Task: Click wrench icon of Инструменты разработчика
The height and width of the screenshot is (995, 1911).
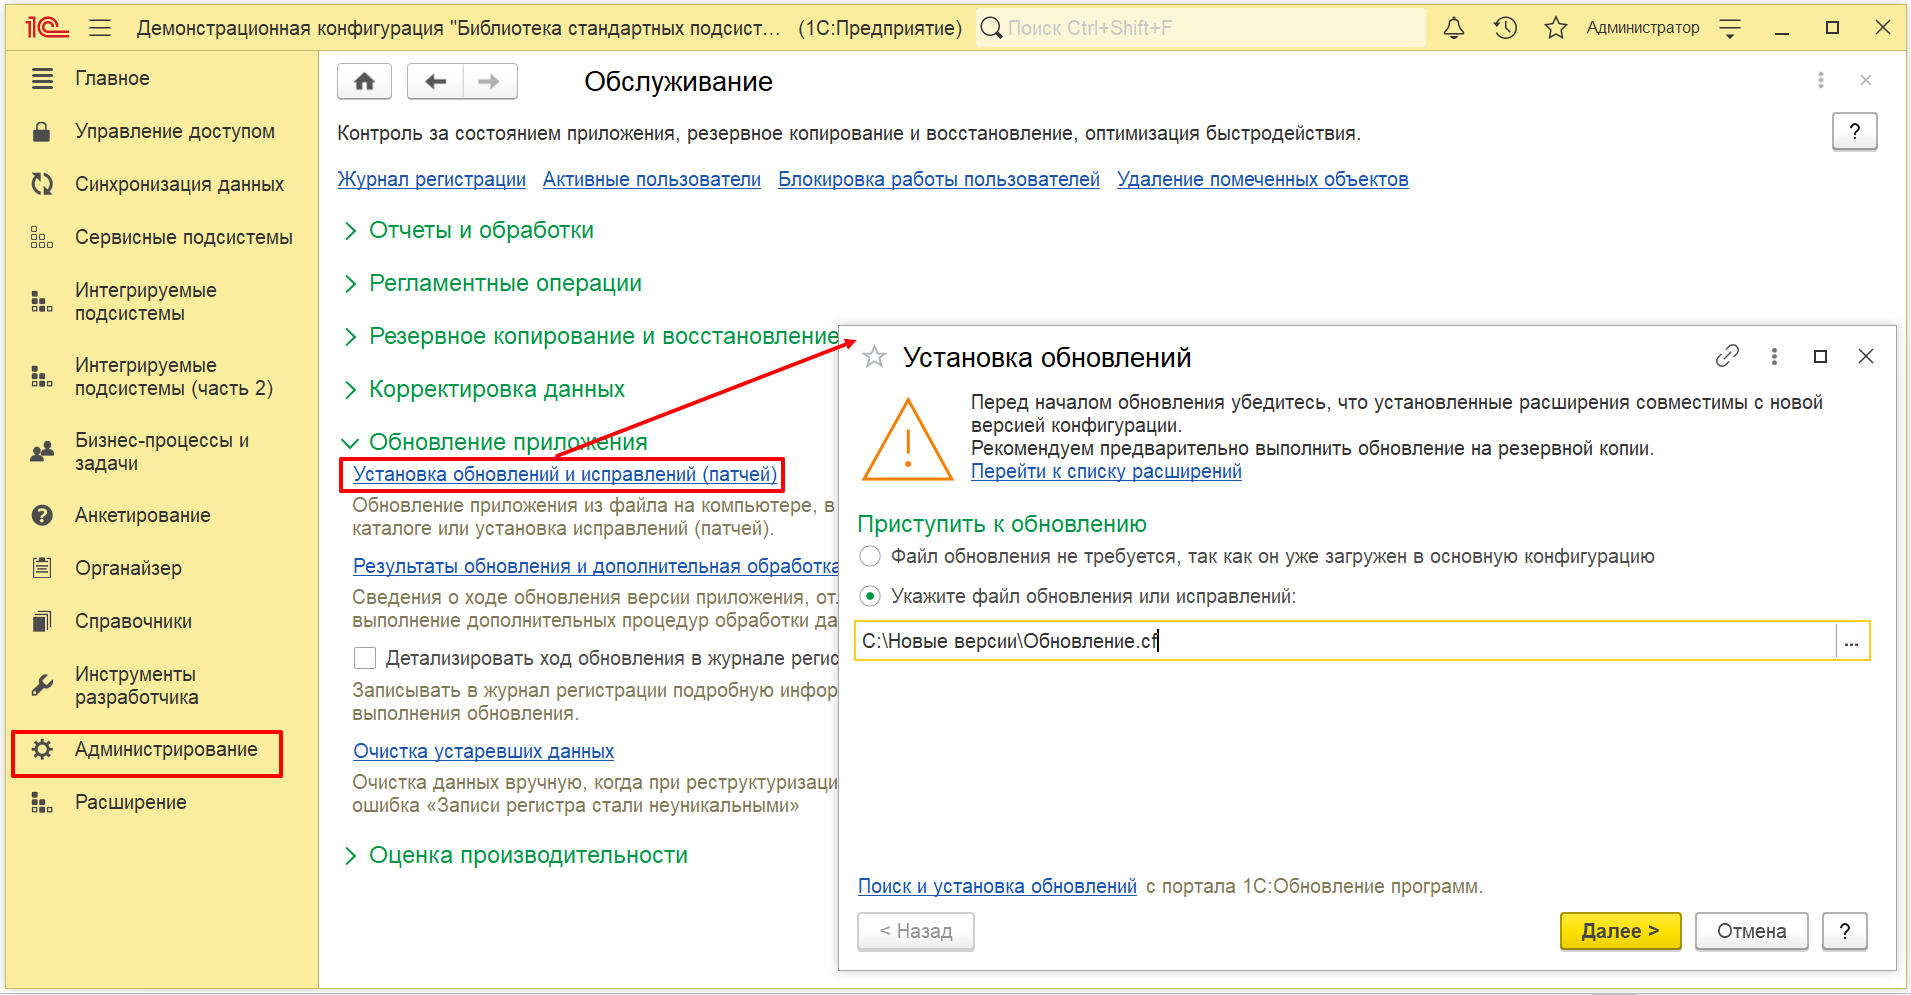Action: click(x=42, y=685)
